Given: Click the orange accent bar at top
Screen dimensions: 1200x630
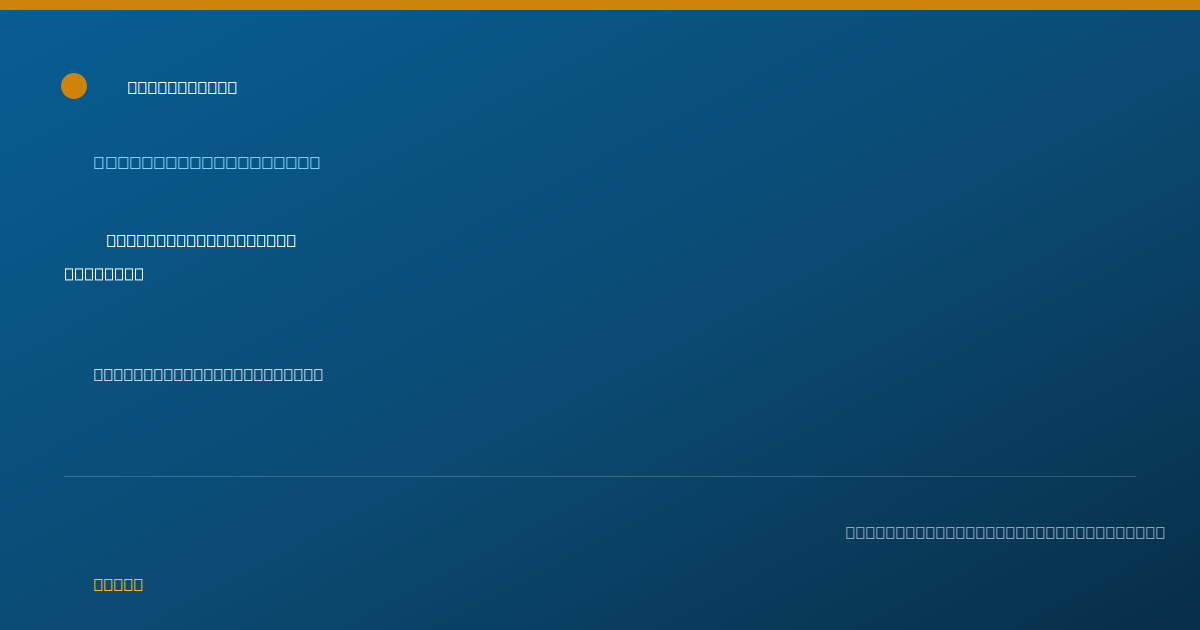Looking at the screenshot, I should click(600, 5).
